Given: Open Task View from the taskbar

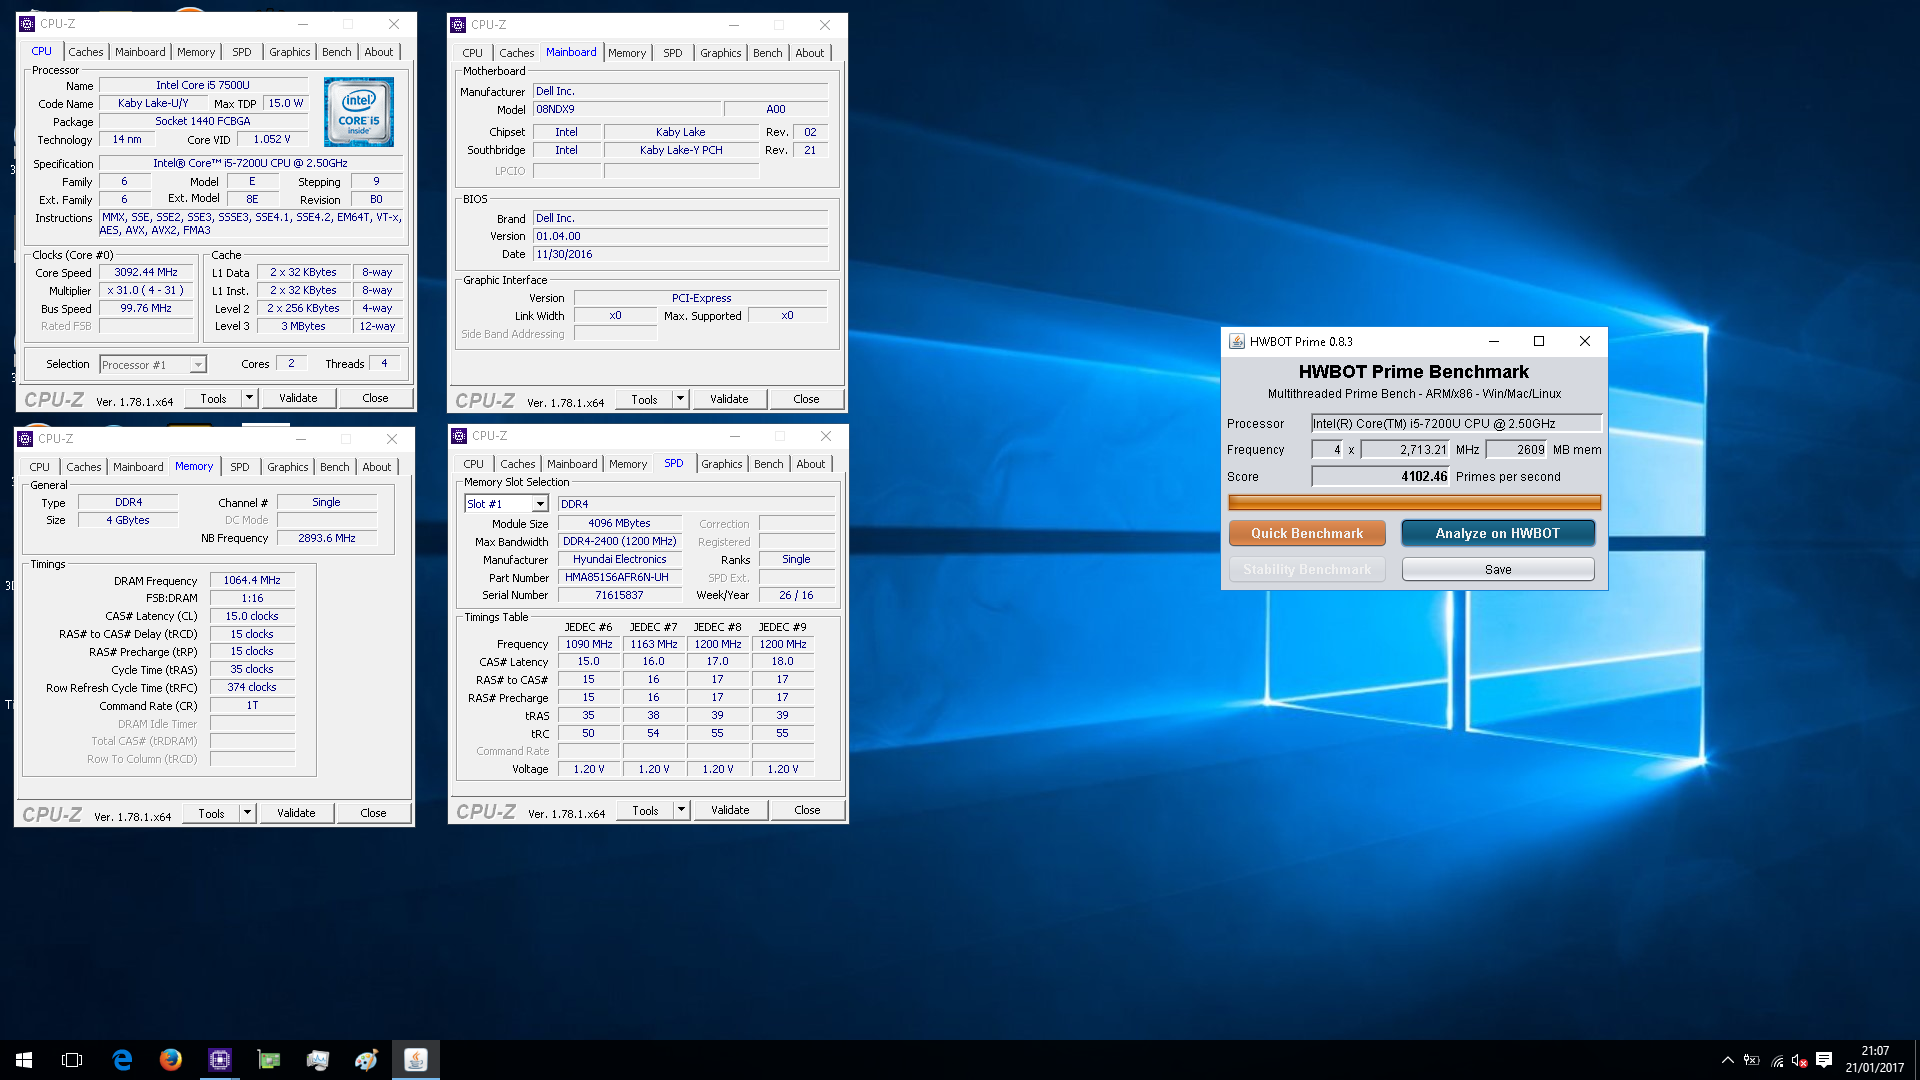Looking at the screenshot, I should (72, 1060).
